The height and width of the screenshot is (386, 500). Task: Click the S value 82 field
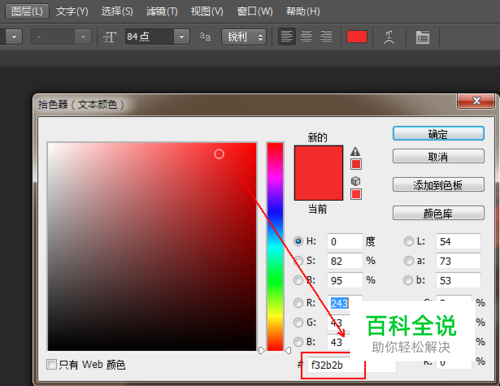coord(345,261)
